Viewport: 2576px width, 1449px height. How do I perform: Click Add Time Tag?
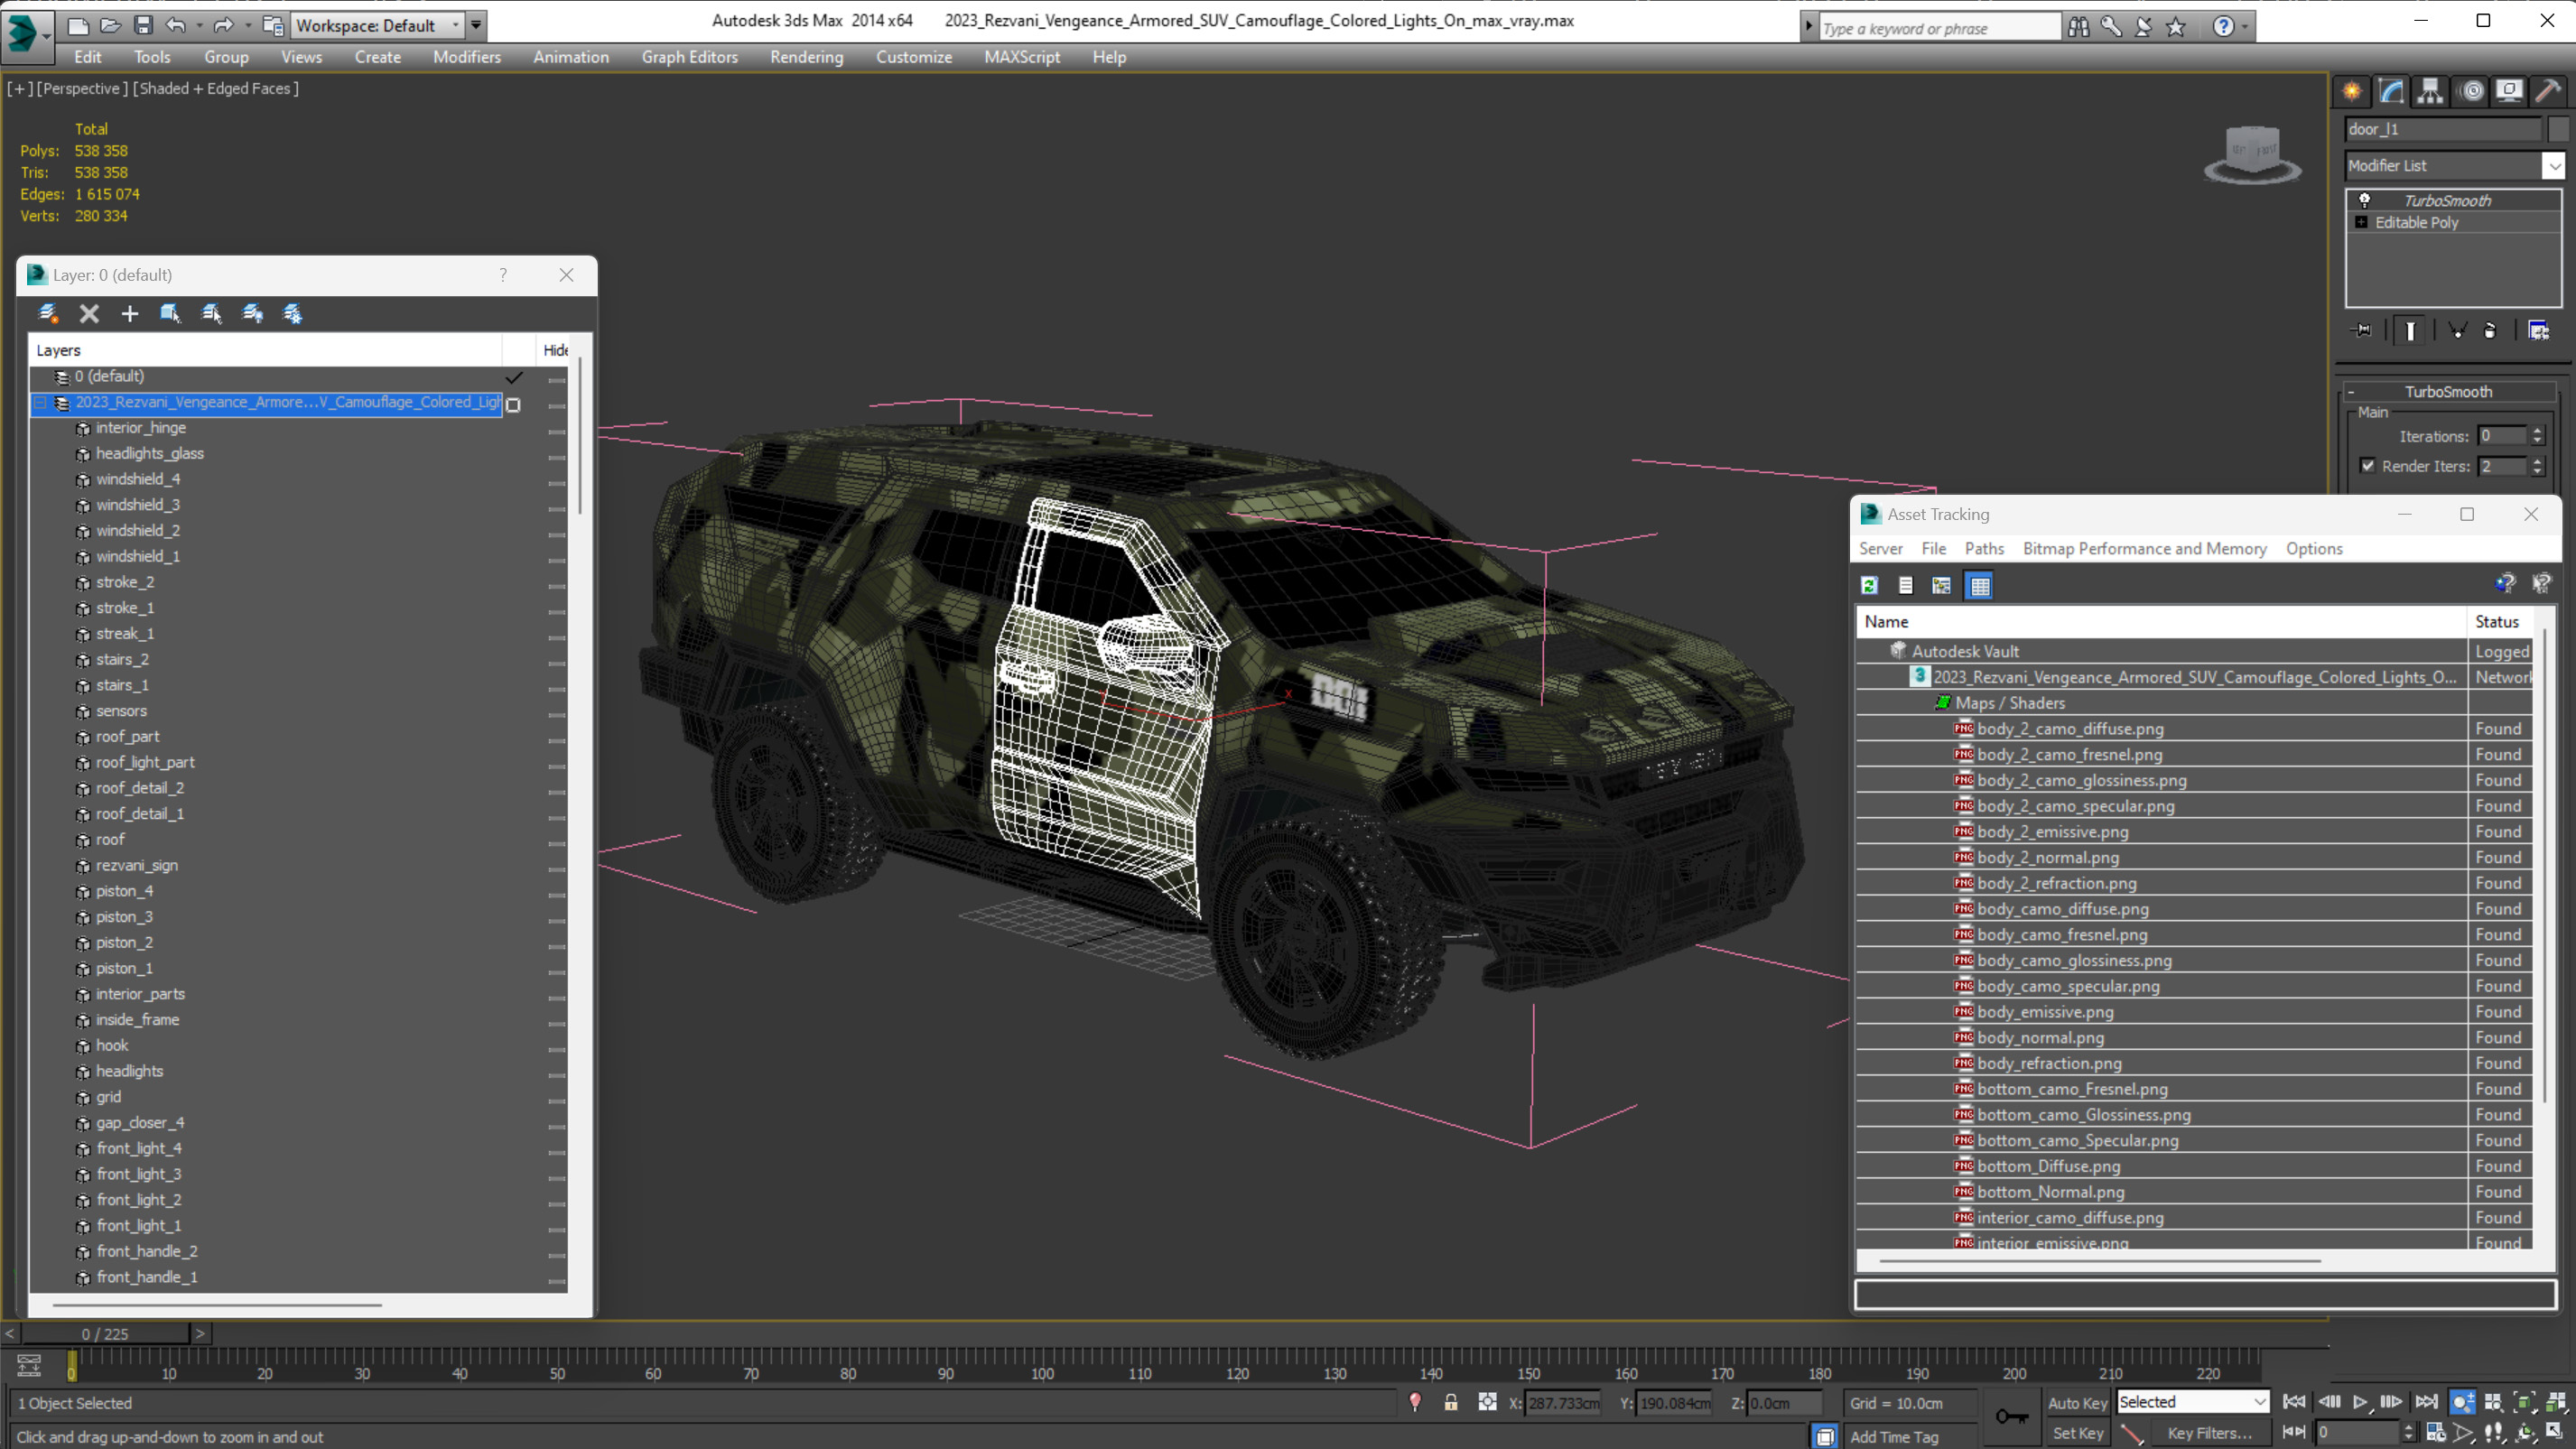pyautogui.click(x=1893, y=1437)
